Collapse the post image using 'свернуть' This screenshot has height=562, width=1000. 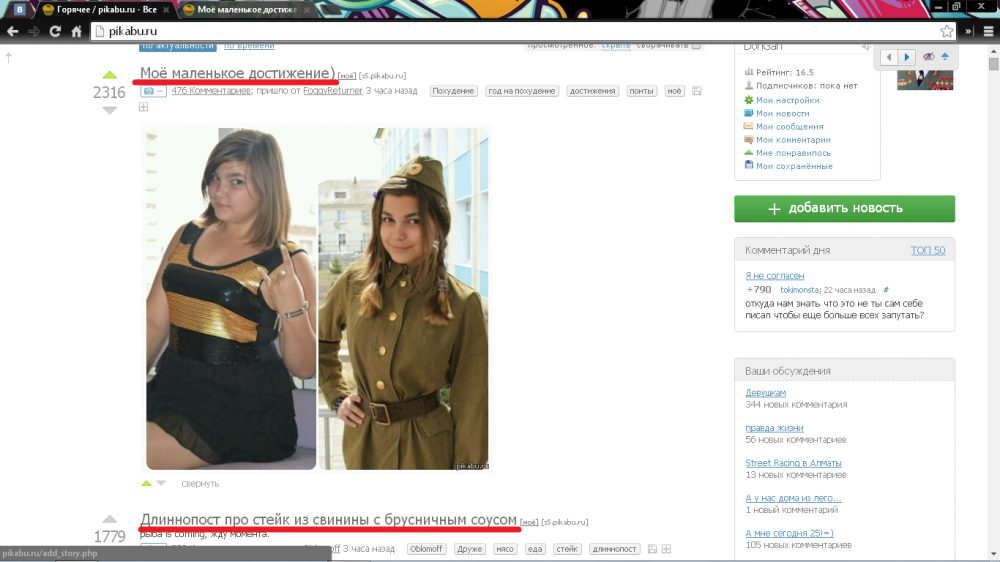click(x=200, y=484)
